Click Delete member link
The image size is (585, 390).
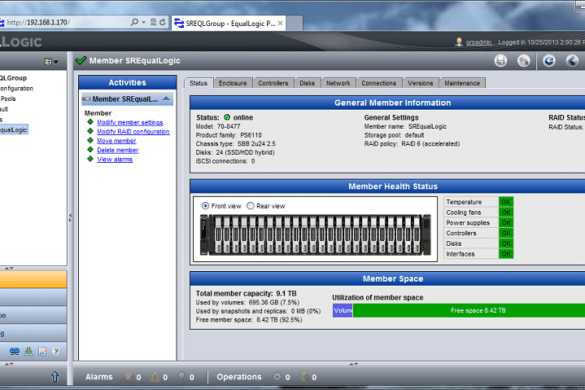118,150
